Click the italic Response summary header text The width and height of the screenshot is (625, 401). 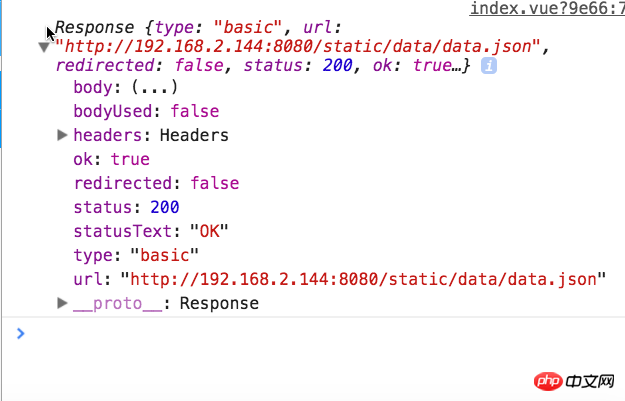point(90,27)
